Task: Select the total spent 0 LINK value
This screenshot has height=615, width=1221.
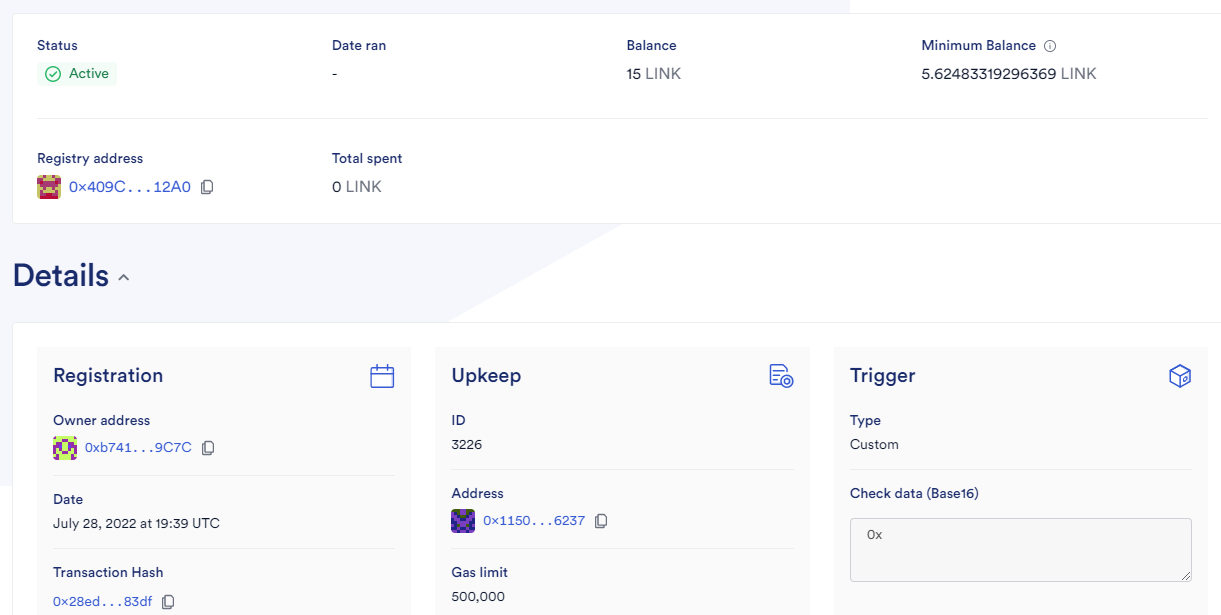Action: coord(357,187)
